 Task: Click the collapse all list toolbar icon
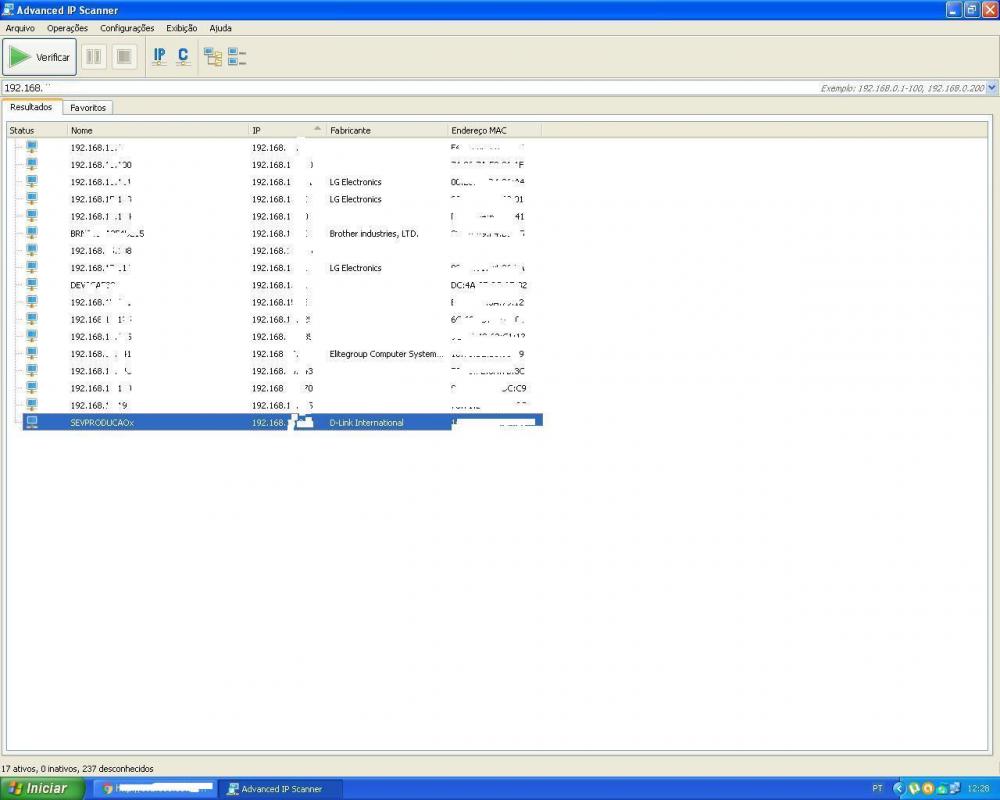pos(237,57)
